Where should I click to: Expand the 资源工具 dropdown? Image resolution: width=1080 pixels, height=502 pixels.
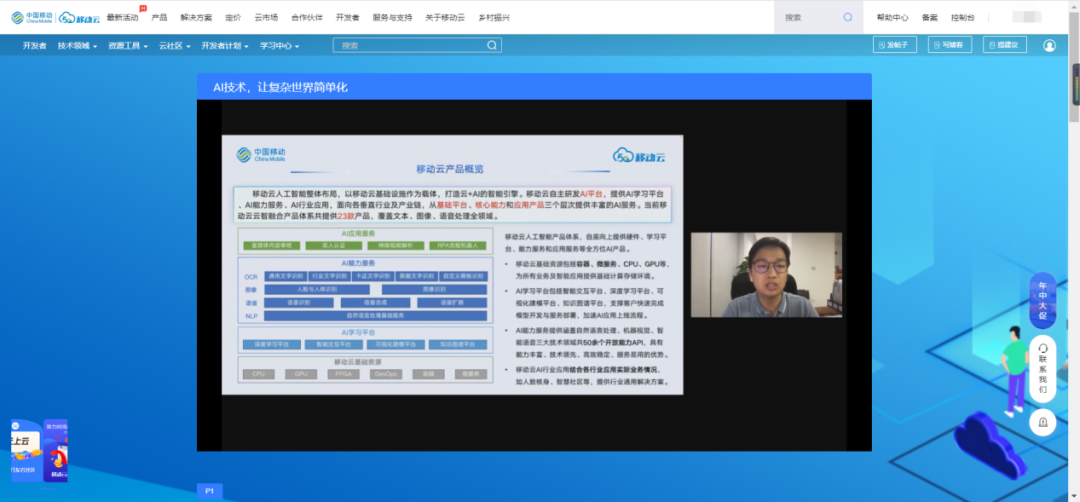pyautogui.click(x=128, y=45)
